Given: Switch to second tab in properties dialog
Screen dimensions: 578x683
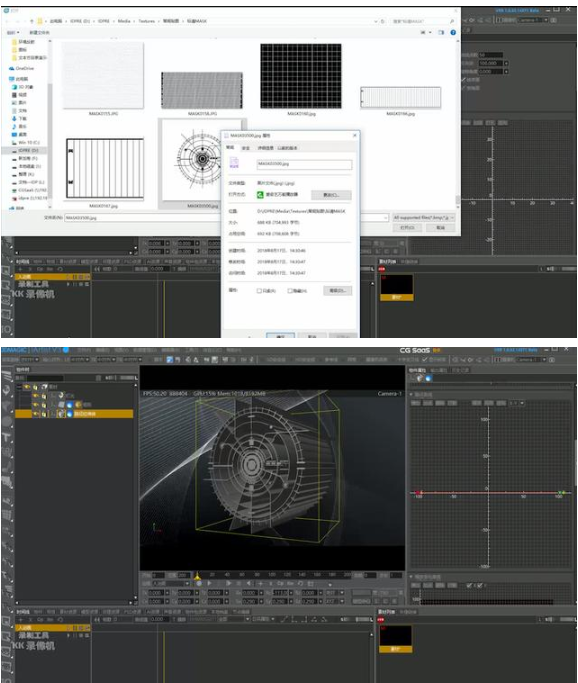Looking at the screenshot, I should (x=246, y=148).
